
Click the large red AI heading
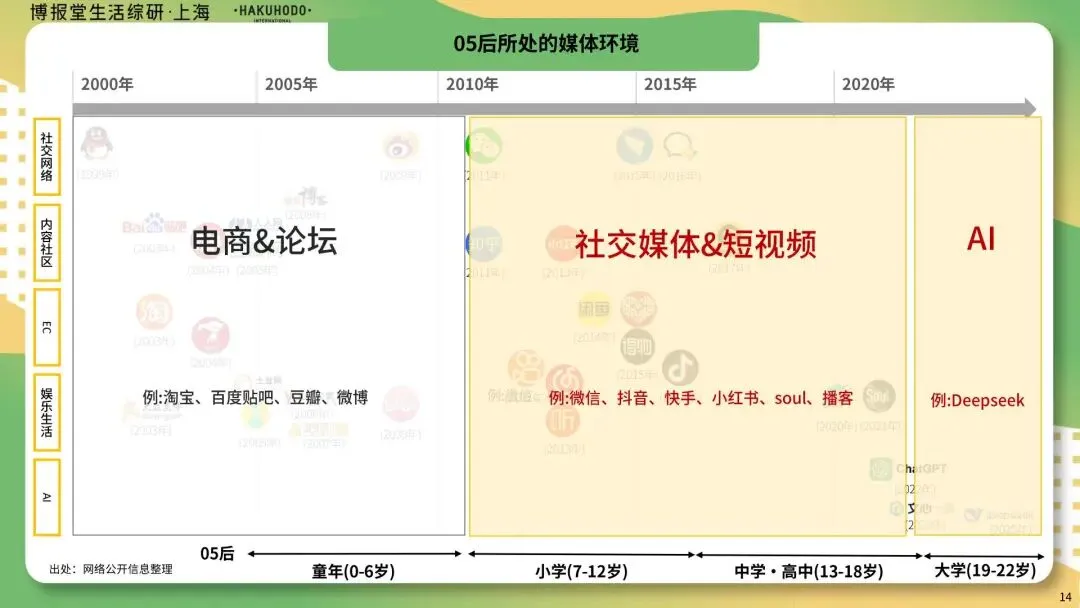tap(981, 239)
